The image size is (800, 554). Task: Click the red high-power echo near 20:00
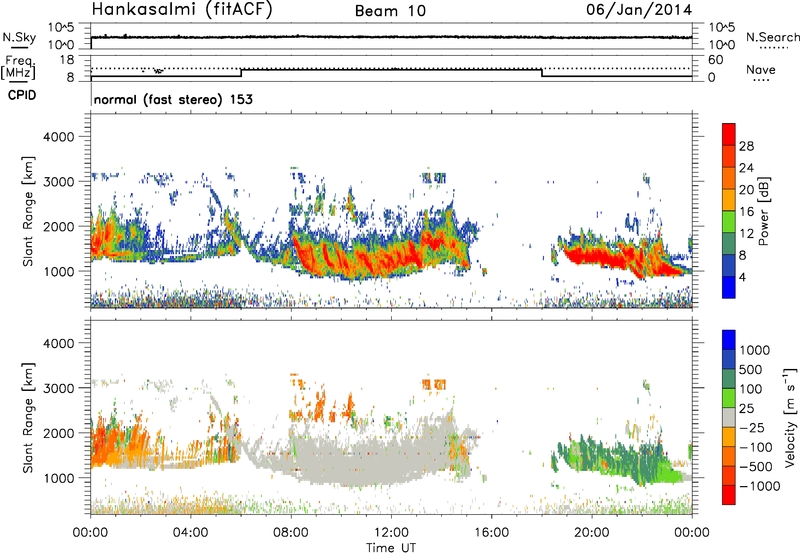[x=592, y=256]
